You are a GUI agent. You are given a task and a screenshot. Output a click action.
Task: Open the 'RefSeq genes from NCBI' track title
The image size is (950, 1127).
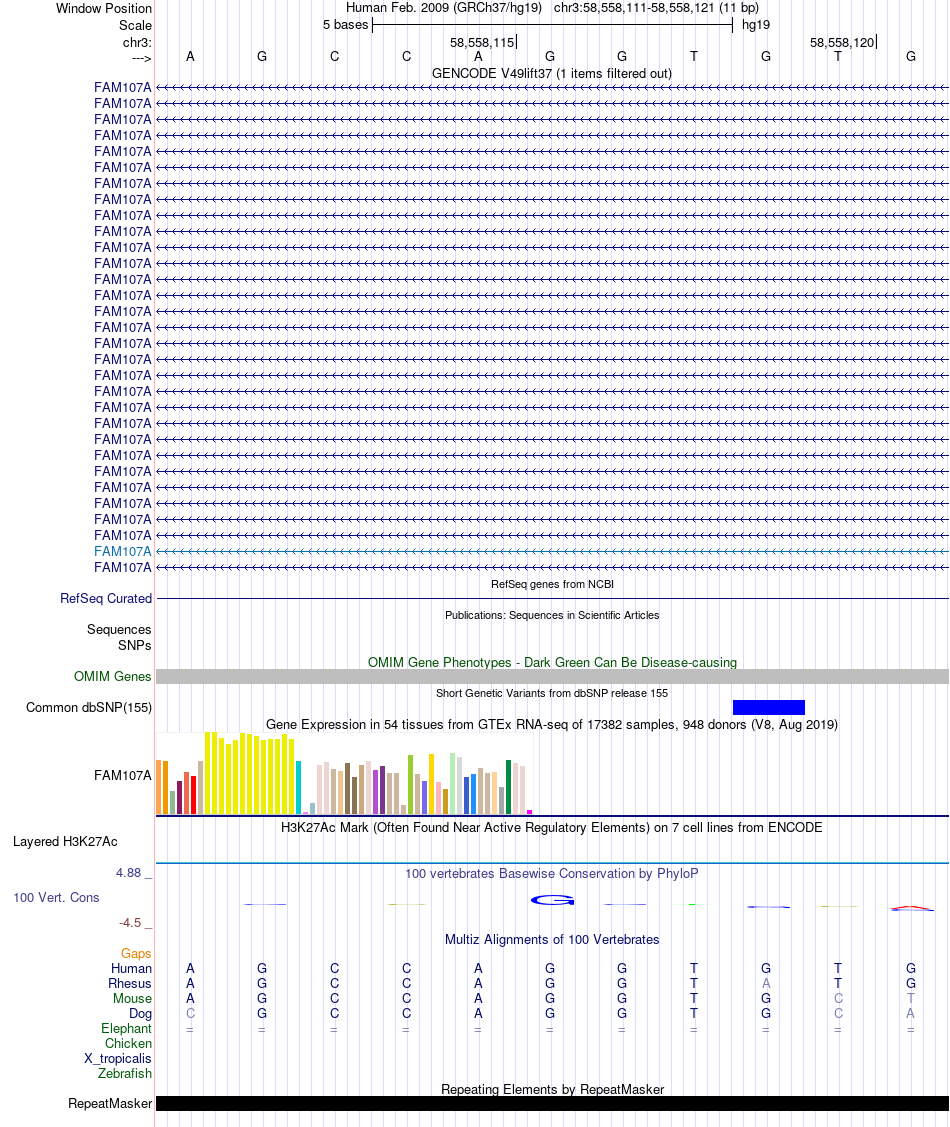(x=552, y=584)
